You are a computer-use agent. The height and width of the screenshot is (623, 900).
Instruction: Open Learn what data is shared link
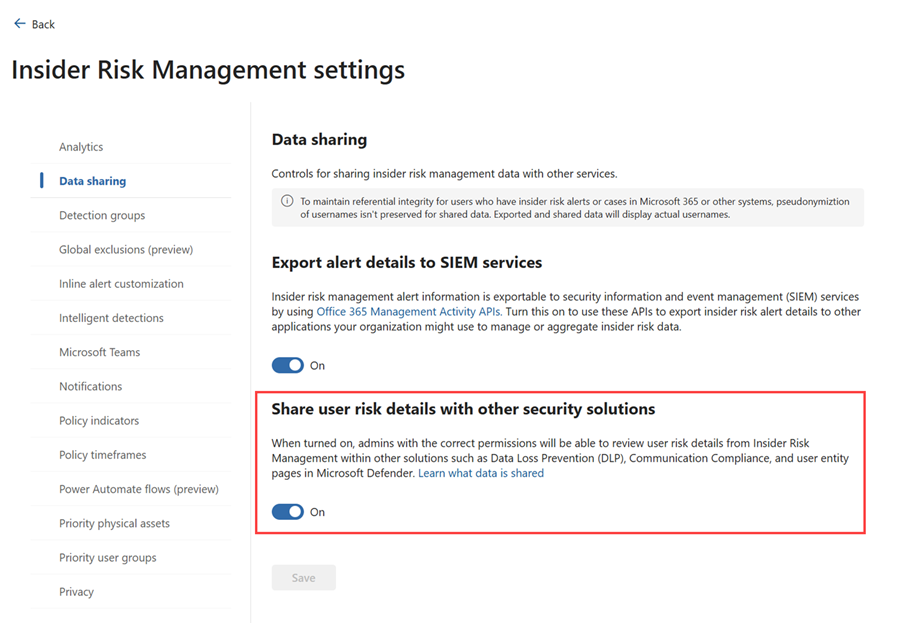coord(481,473)
